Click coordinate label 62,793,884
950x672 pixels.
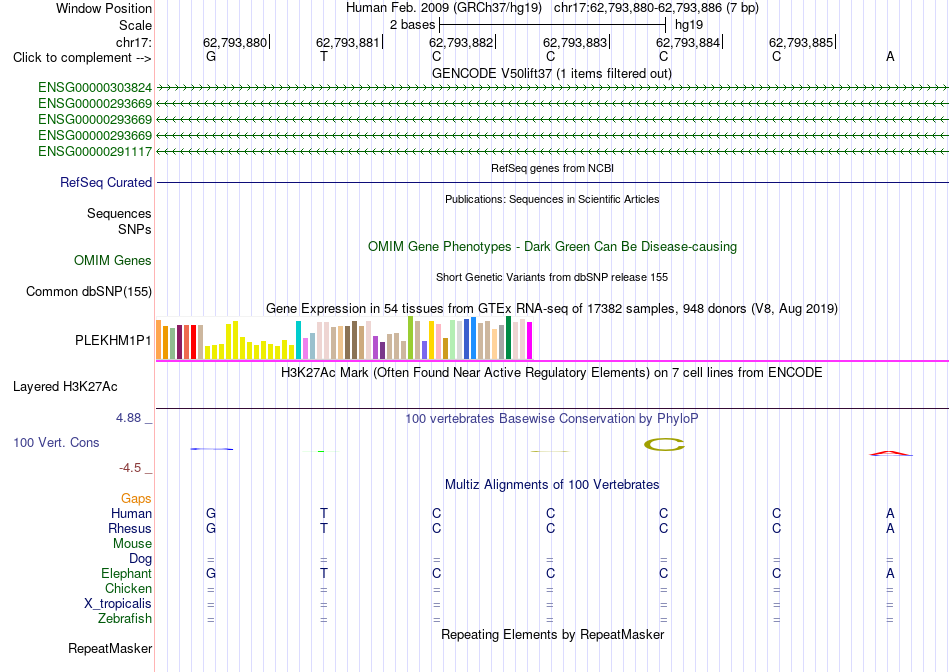pyautogui.click(x=688, y=42)
